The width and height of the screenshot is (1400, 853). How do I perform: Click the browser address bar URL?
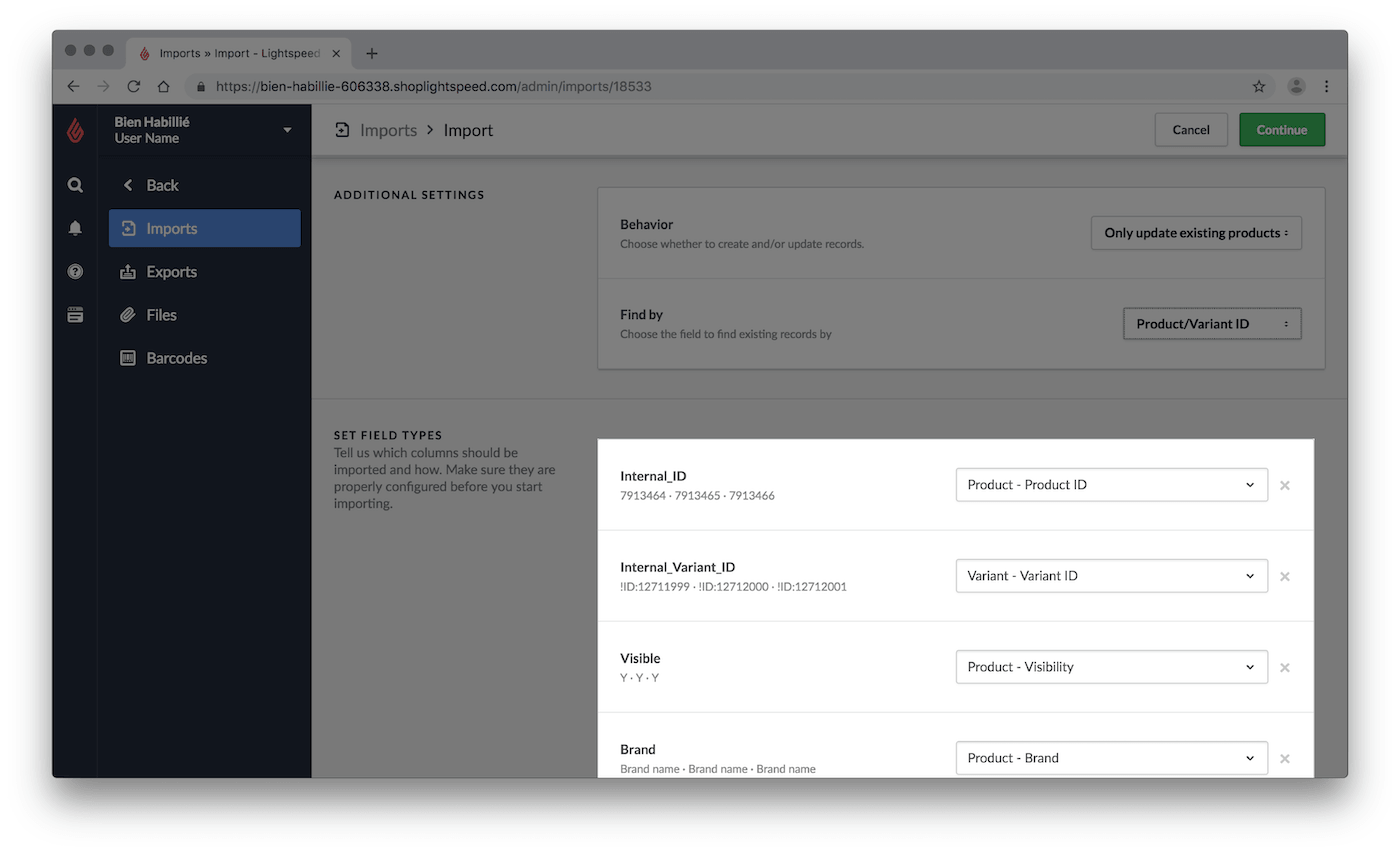pyautogui.click(x=434, y=86)
